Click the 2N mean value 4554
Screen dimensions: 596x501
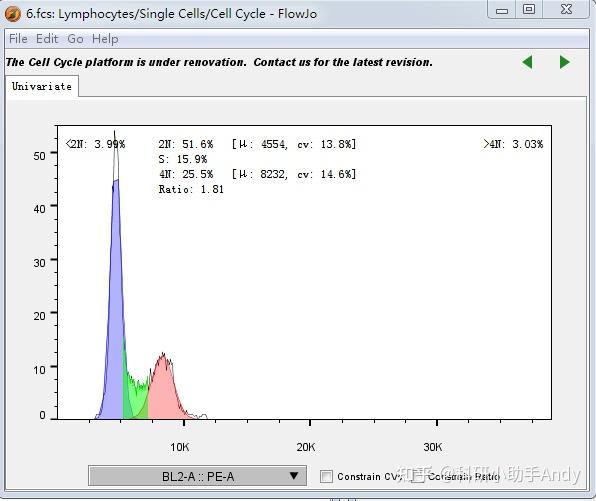tap(273, 144)
